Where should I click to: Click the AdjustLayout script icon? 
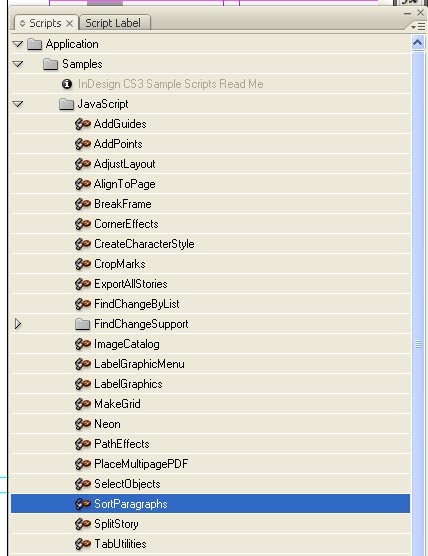point(83,164)
